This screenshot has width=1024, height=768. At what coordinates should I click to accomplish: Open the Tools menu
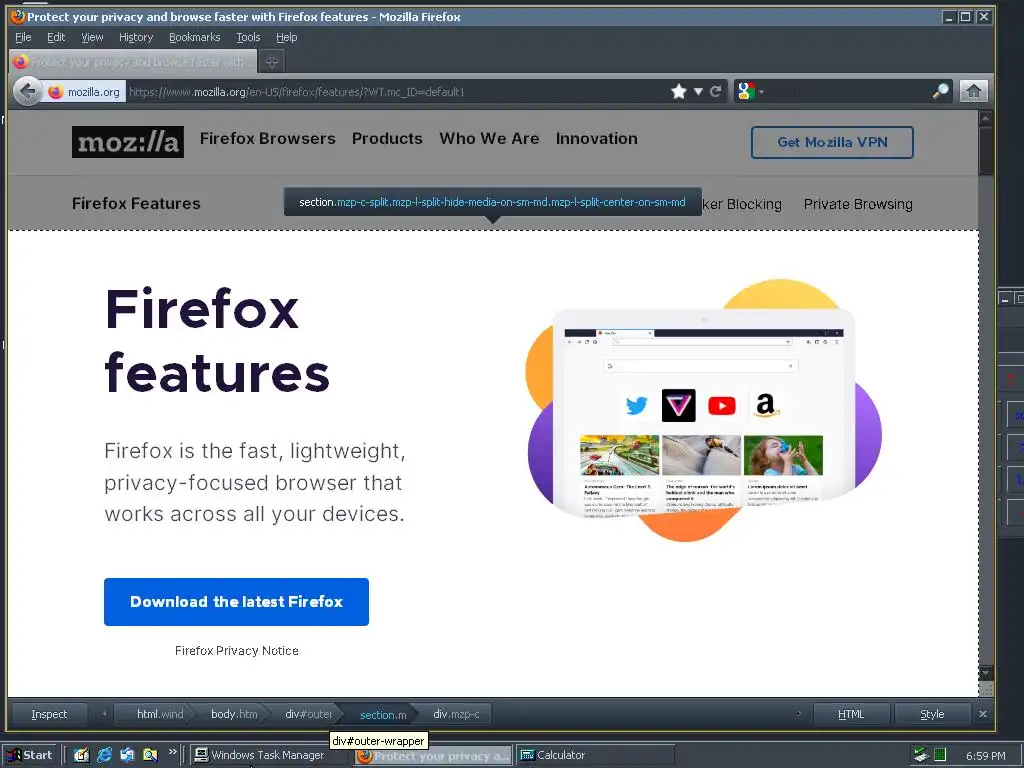[248, 37]
